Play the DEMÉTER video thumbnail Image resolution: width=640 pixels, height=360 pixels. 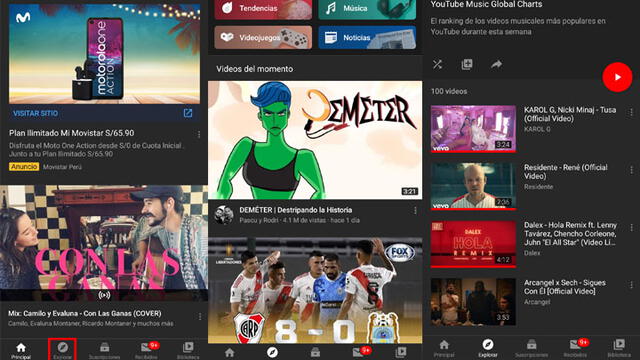pos(315,140)
